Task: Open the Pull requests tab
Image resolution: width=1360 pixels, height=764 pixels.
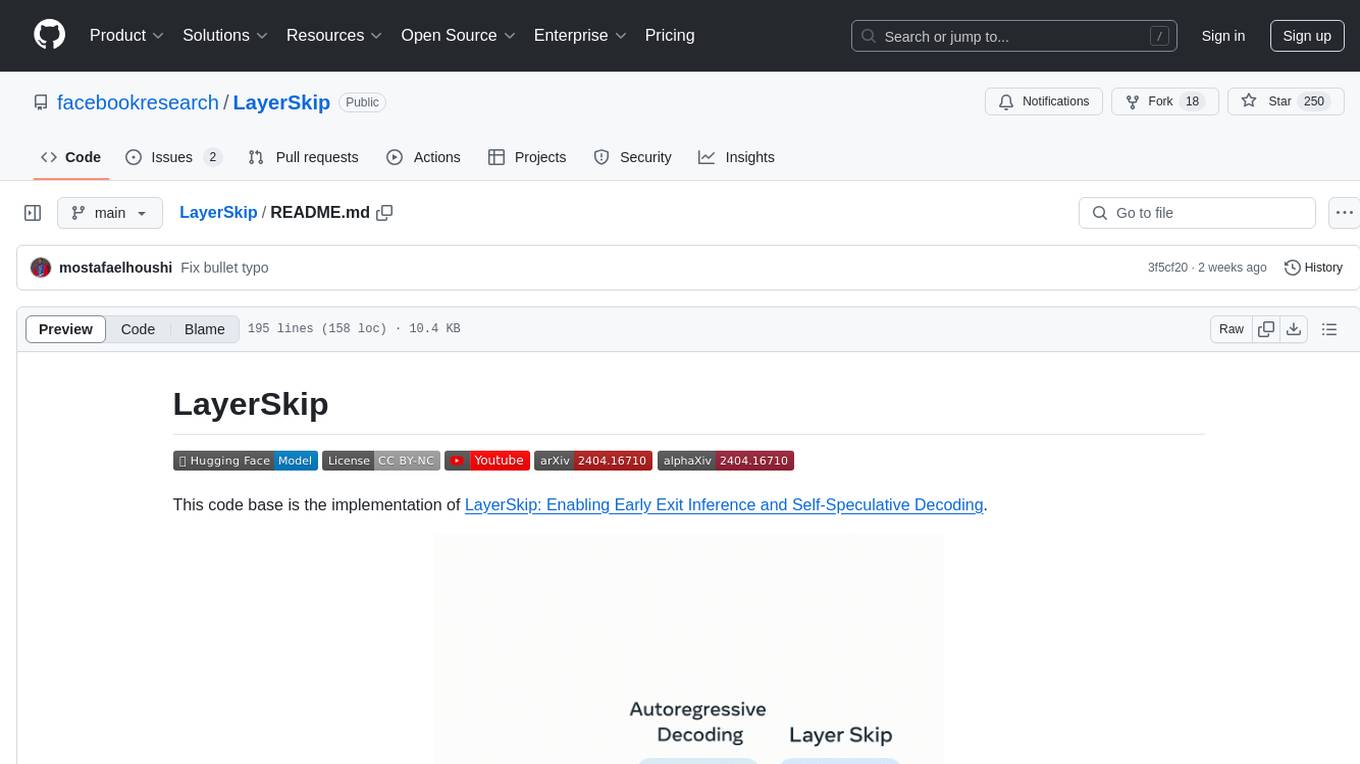Action: tap(303, 157)
